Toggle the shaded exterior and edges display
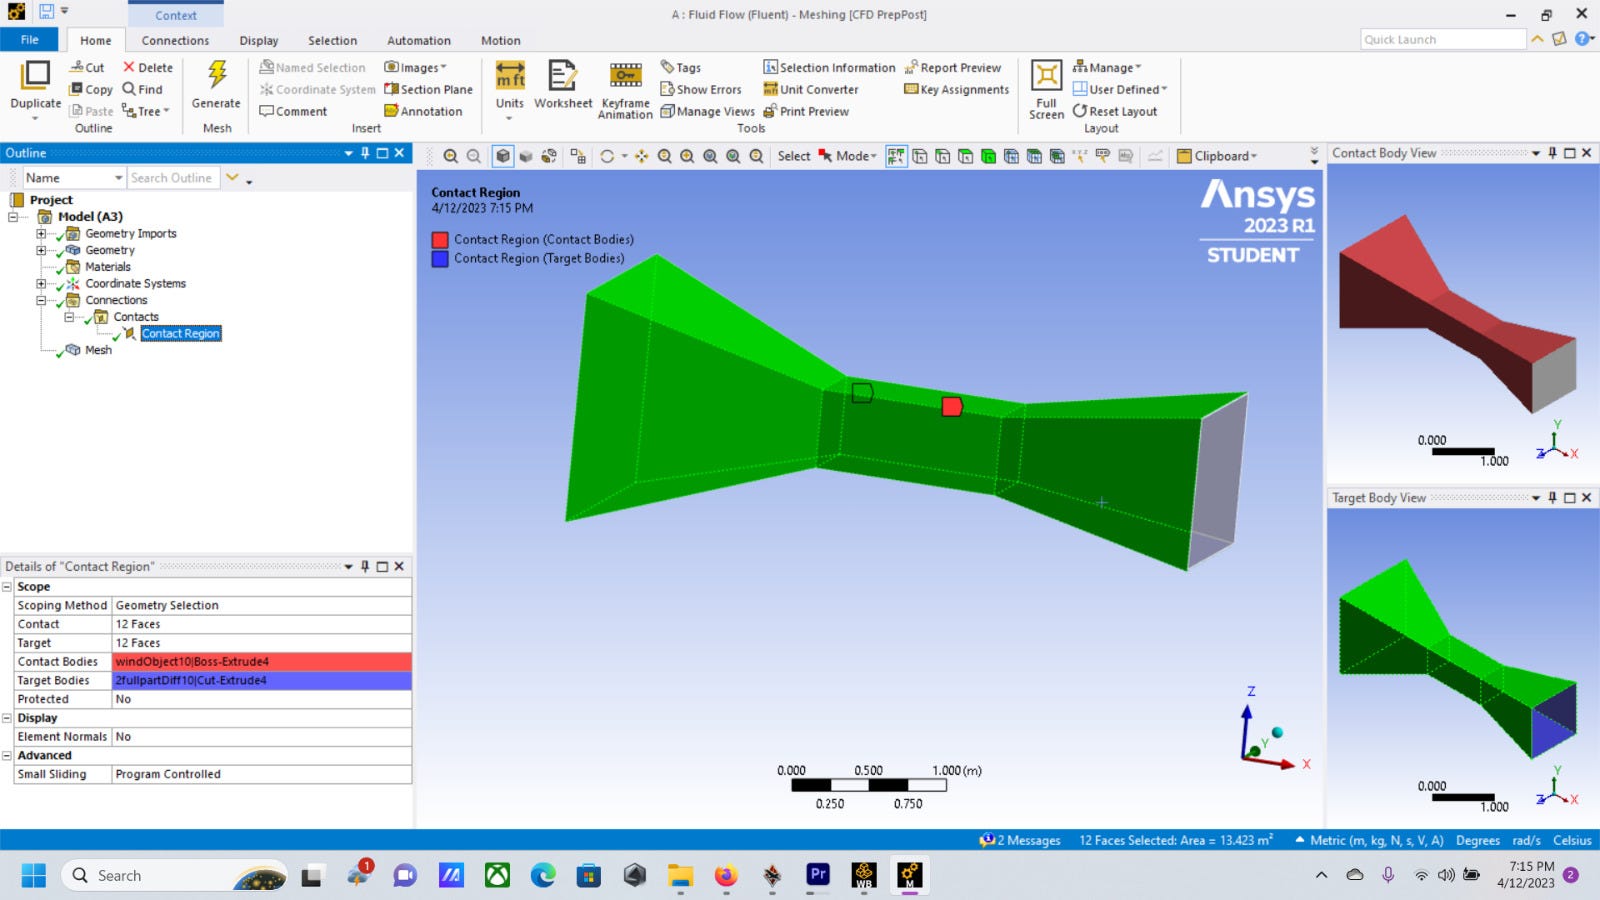 coord(503,156)
